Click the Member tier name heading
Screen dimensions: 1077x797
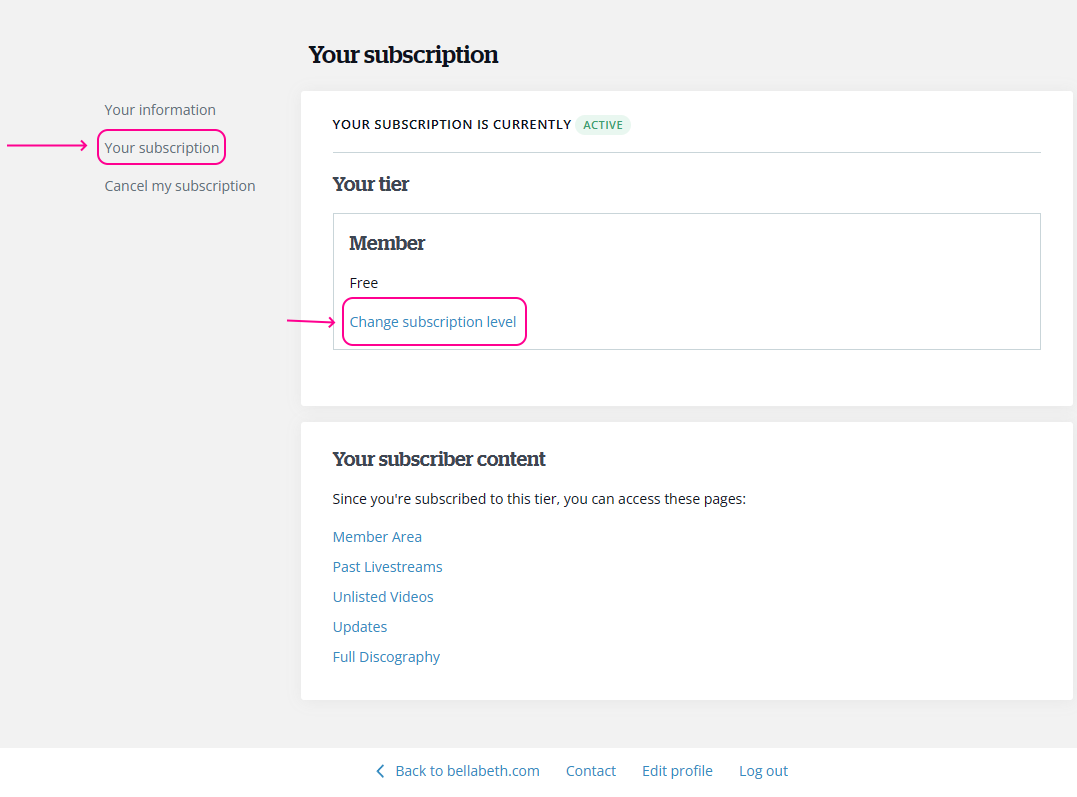click(387, 243)
